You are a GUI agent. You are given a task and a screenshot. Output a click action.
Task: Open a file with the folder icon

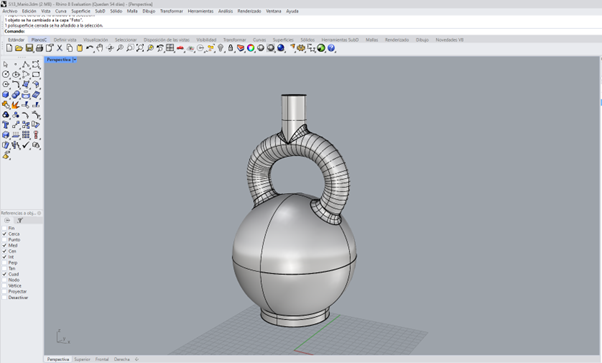coord(19,48)
